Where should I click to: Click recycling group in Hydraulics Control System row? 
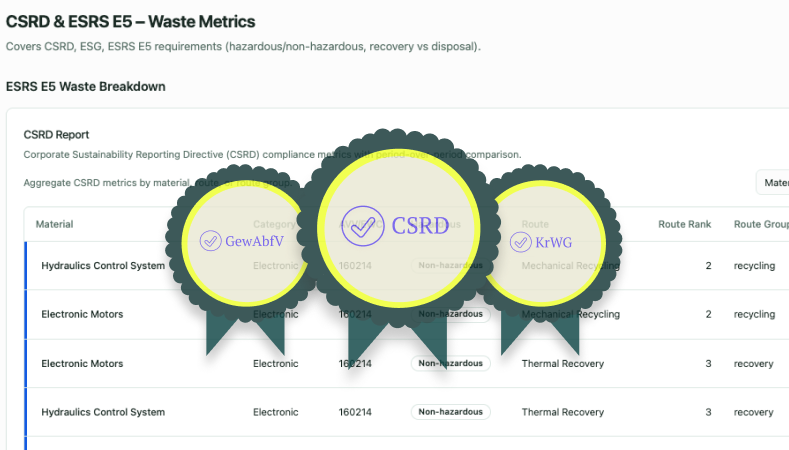tap(754, 266)
